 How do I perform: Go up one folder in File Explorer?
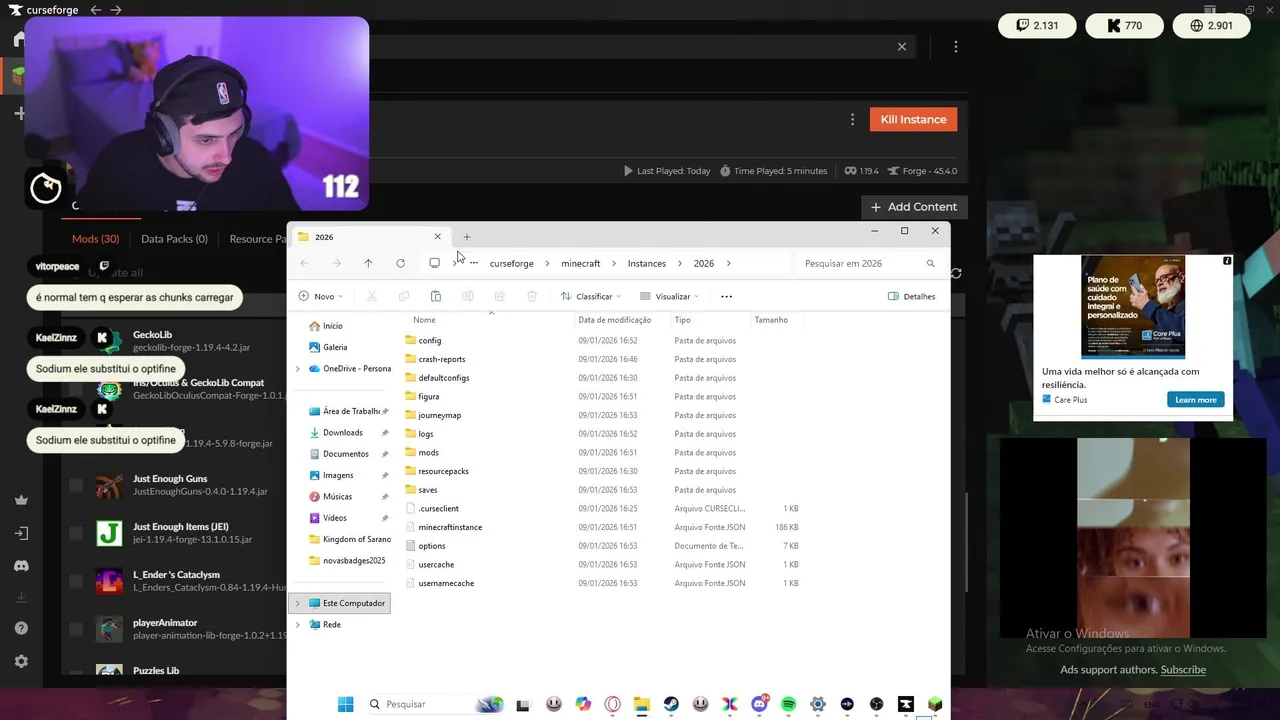coord(368,263)
